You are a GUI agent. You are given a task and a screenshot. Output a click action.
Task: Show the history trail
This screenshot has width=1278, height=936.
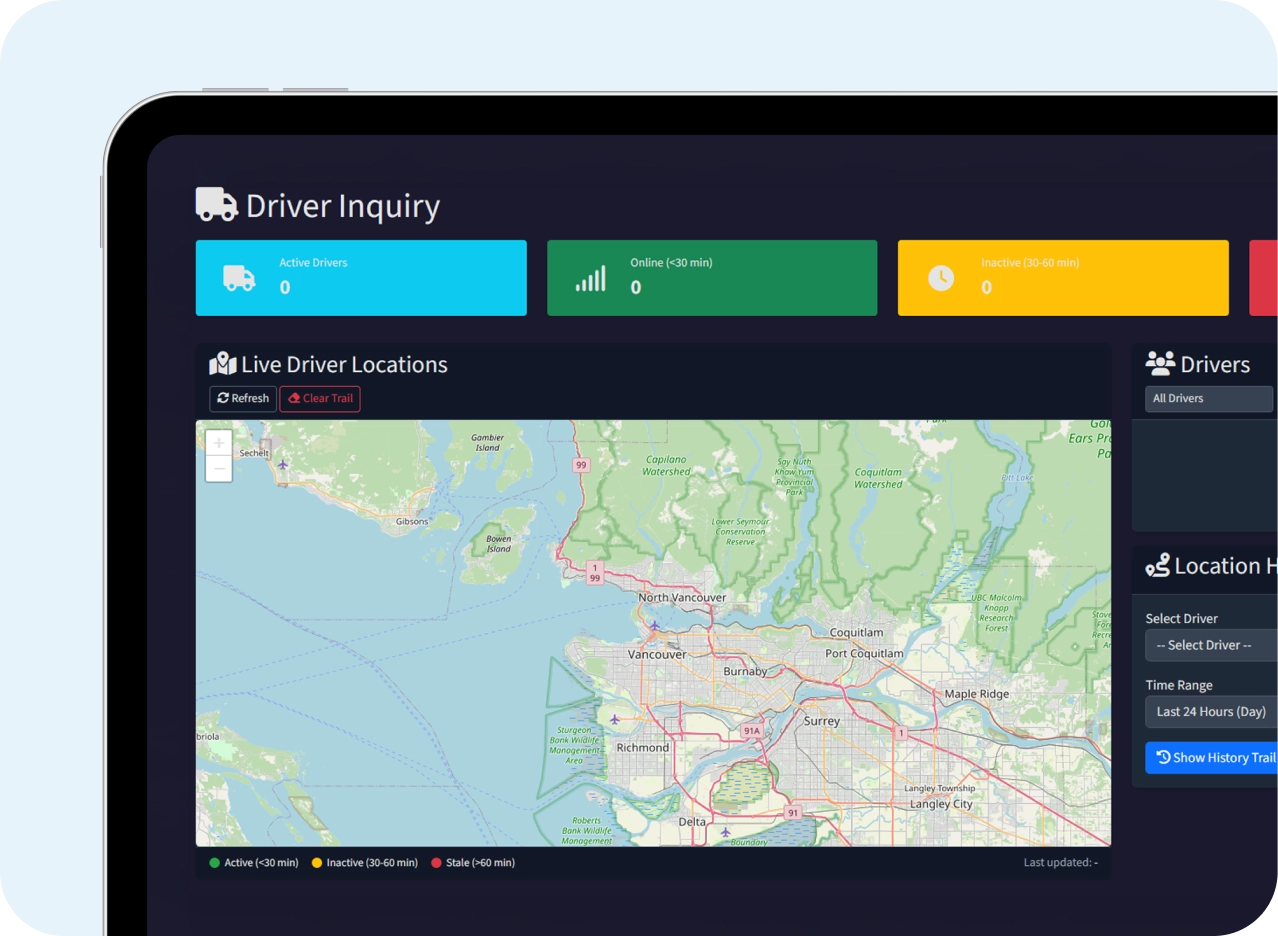point(1213,757)
